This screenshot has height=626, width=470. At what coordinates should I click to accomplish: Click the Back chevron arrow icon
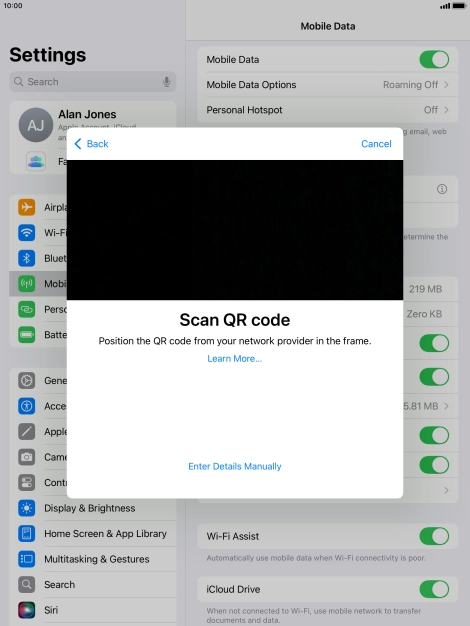click(x=78, y=144)
